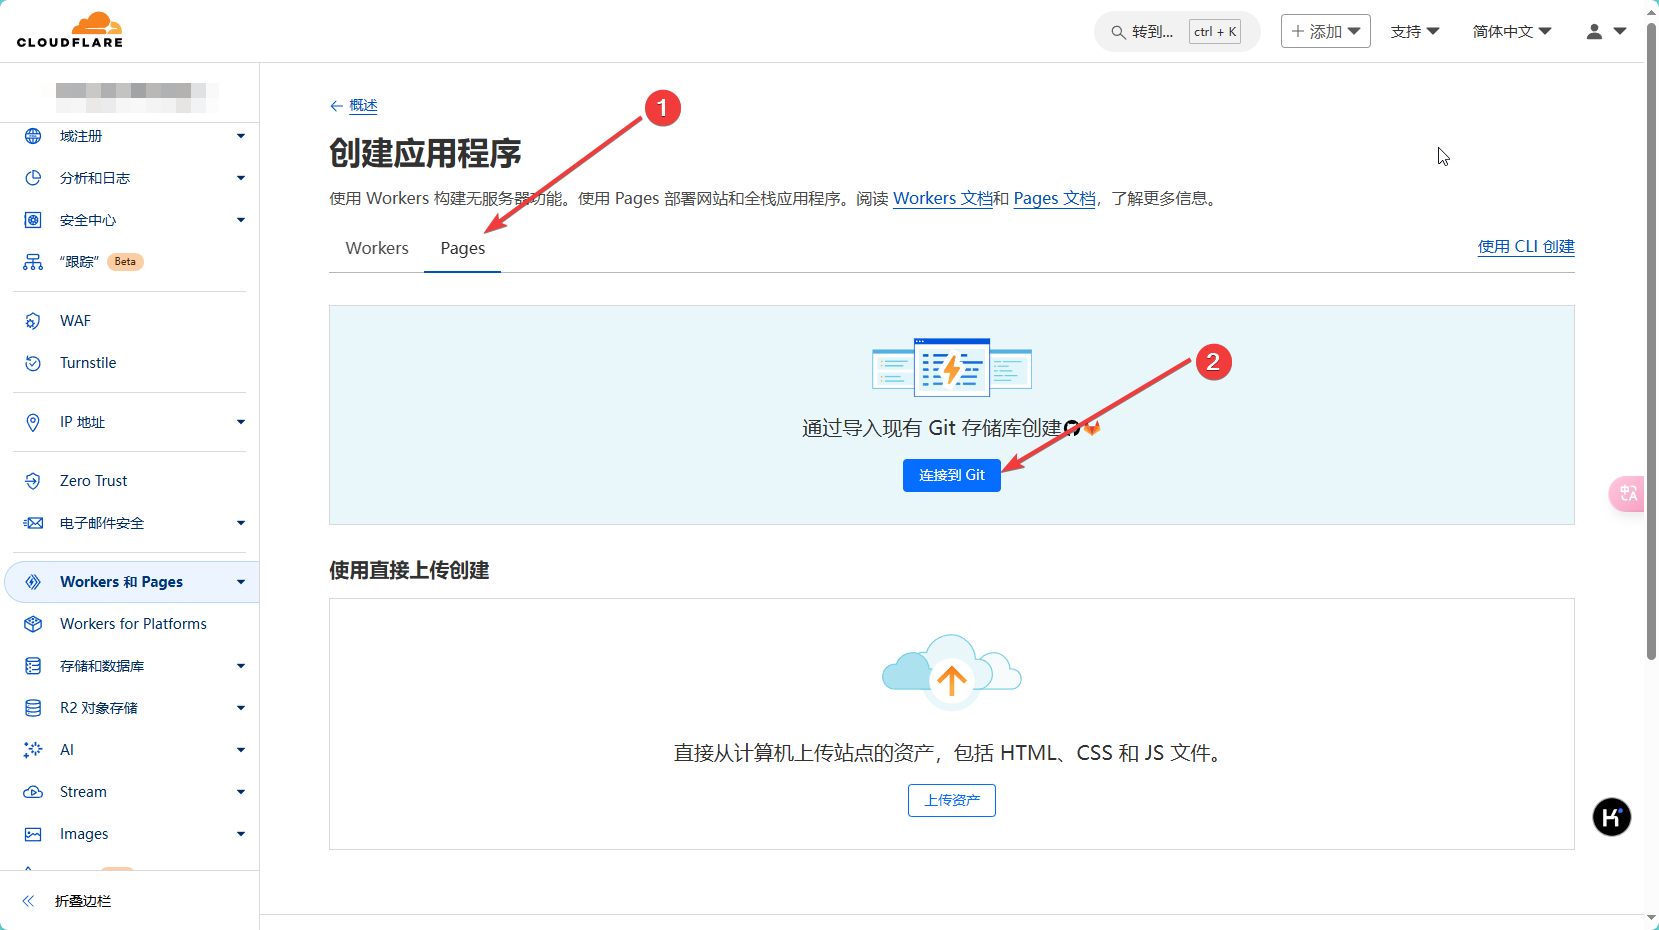Open Turnstile in the sidebar

tap(88, 363)
